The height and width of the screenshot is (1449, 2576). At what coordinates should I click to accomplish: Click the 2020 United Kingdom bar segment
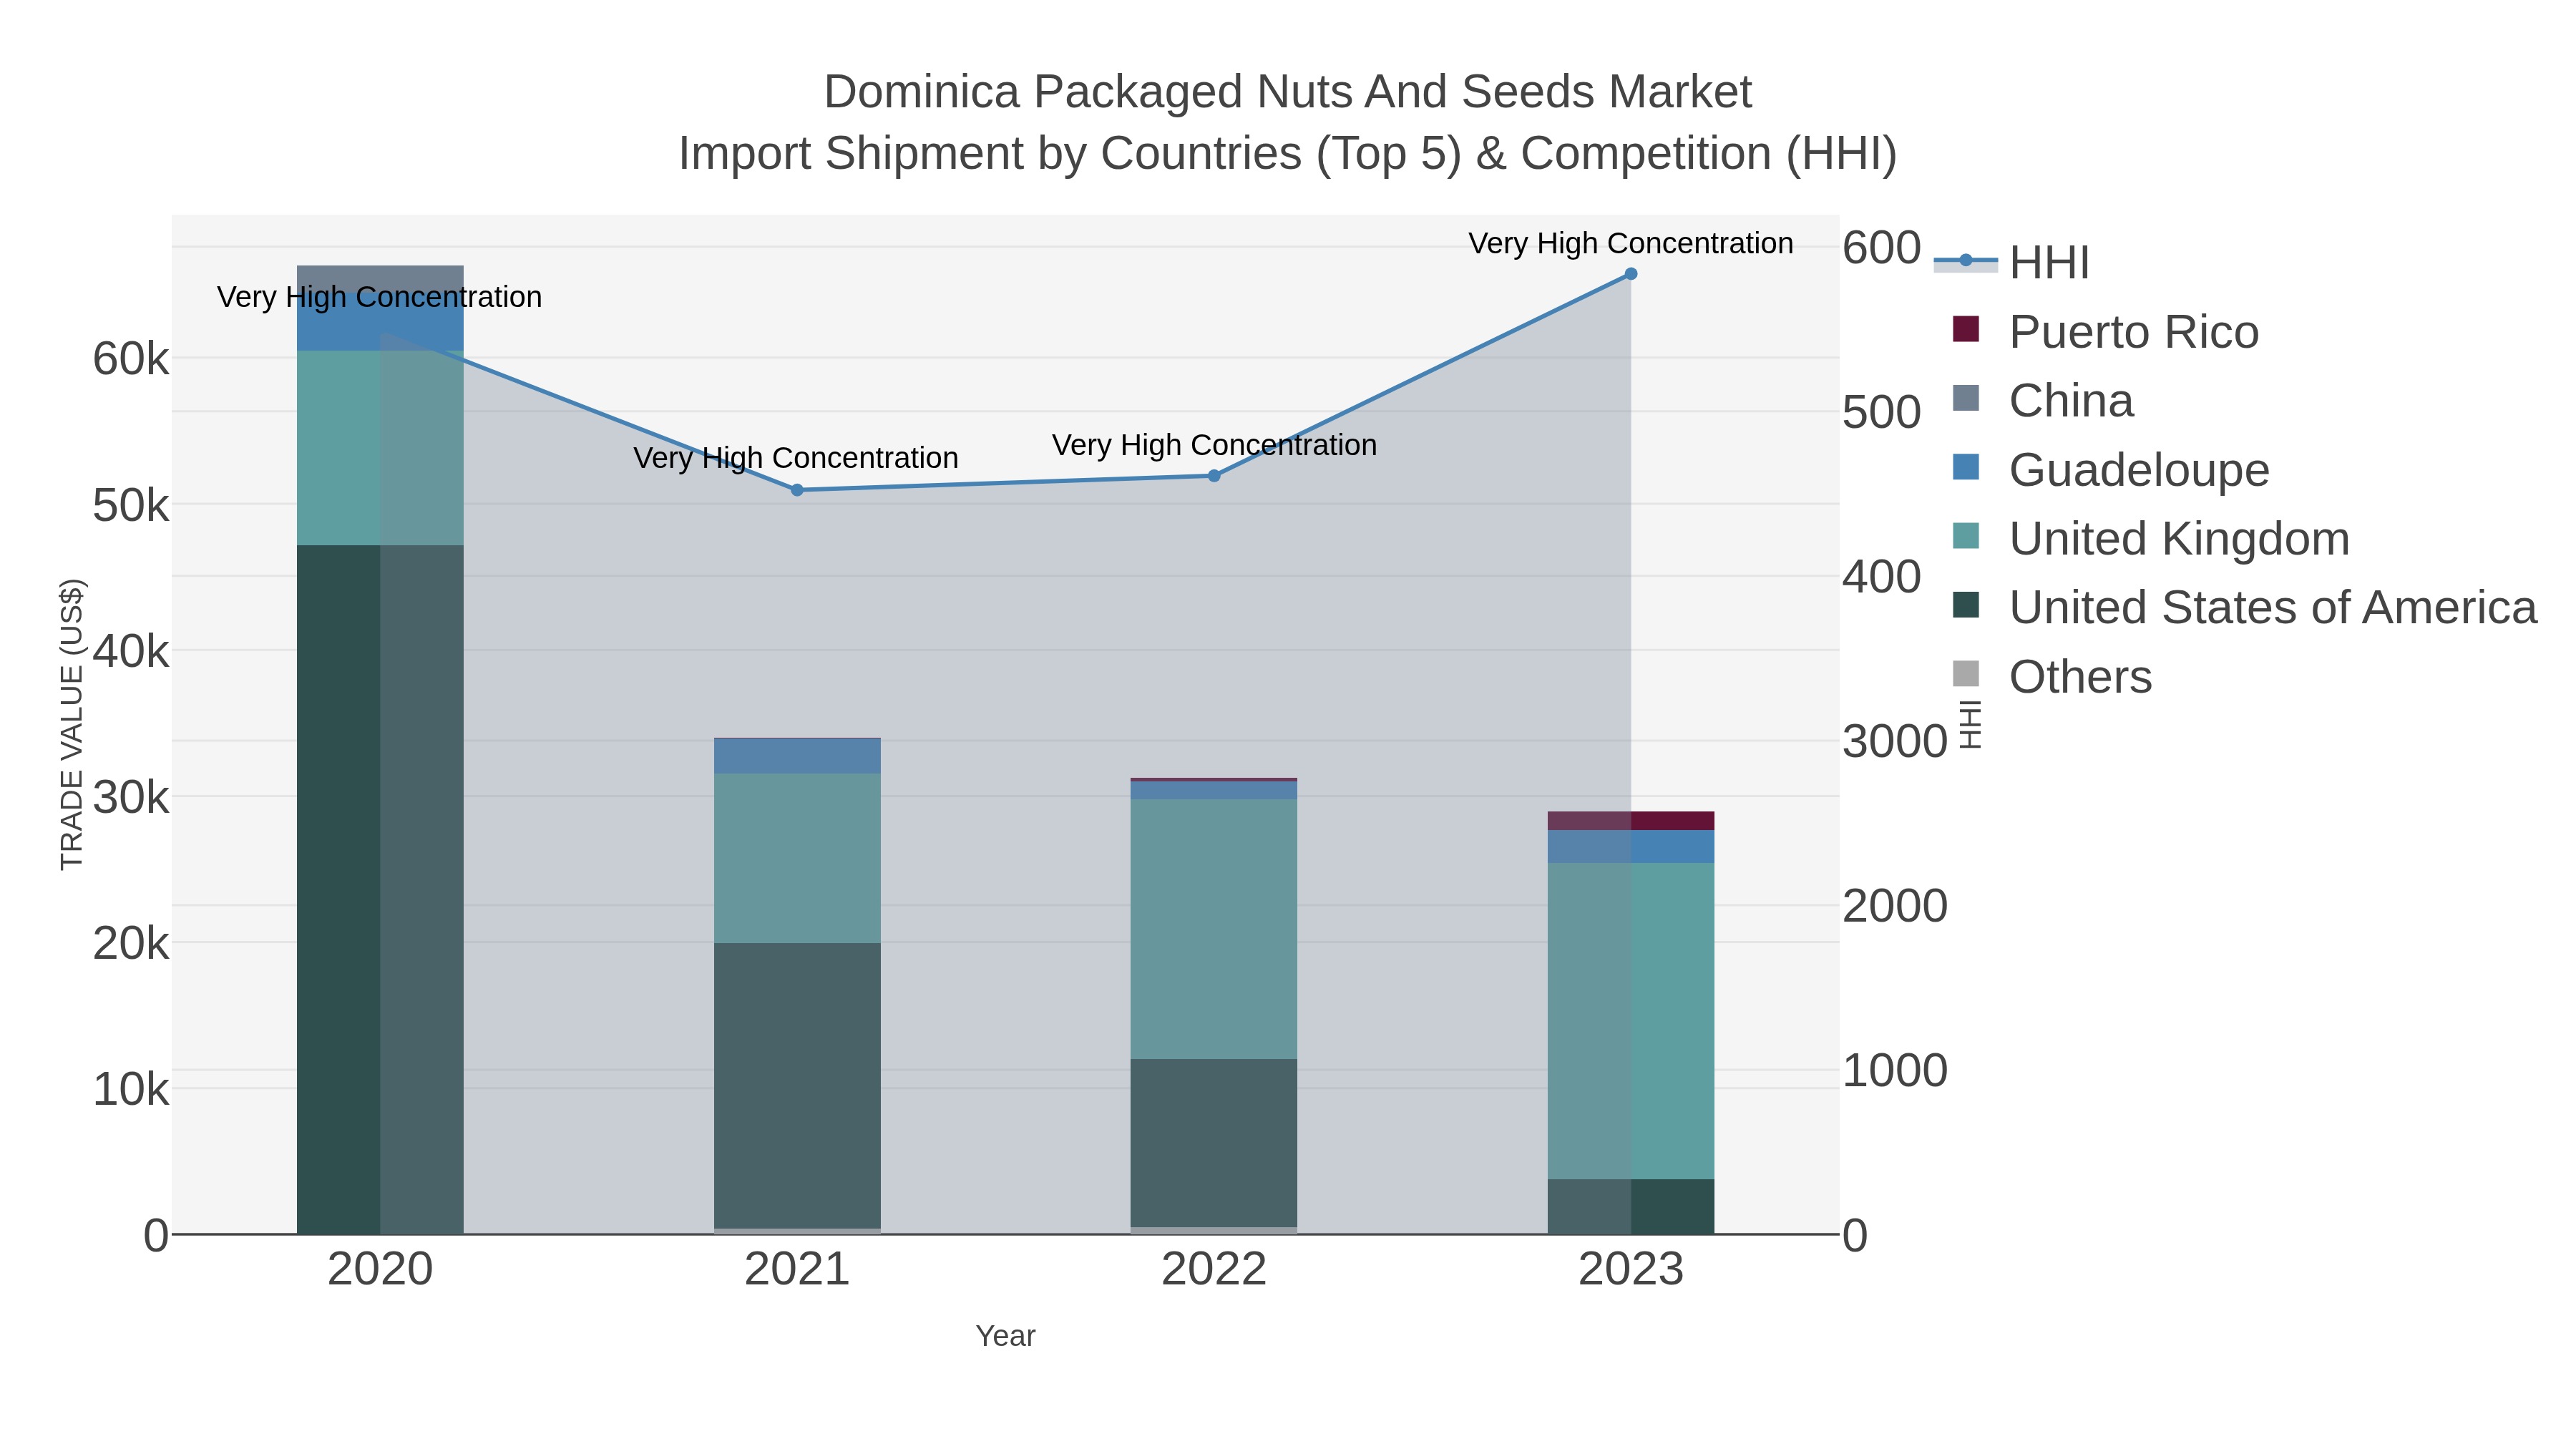tap(380, 448)
